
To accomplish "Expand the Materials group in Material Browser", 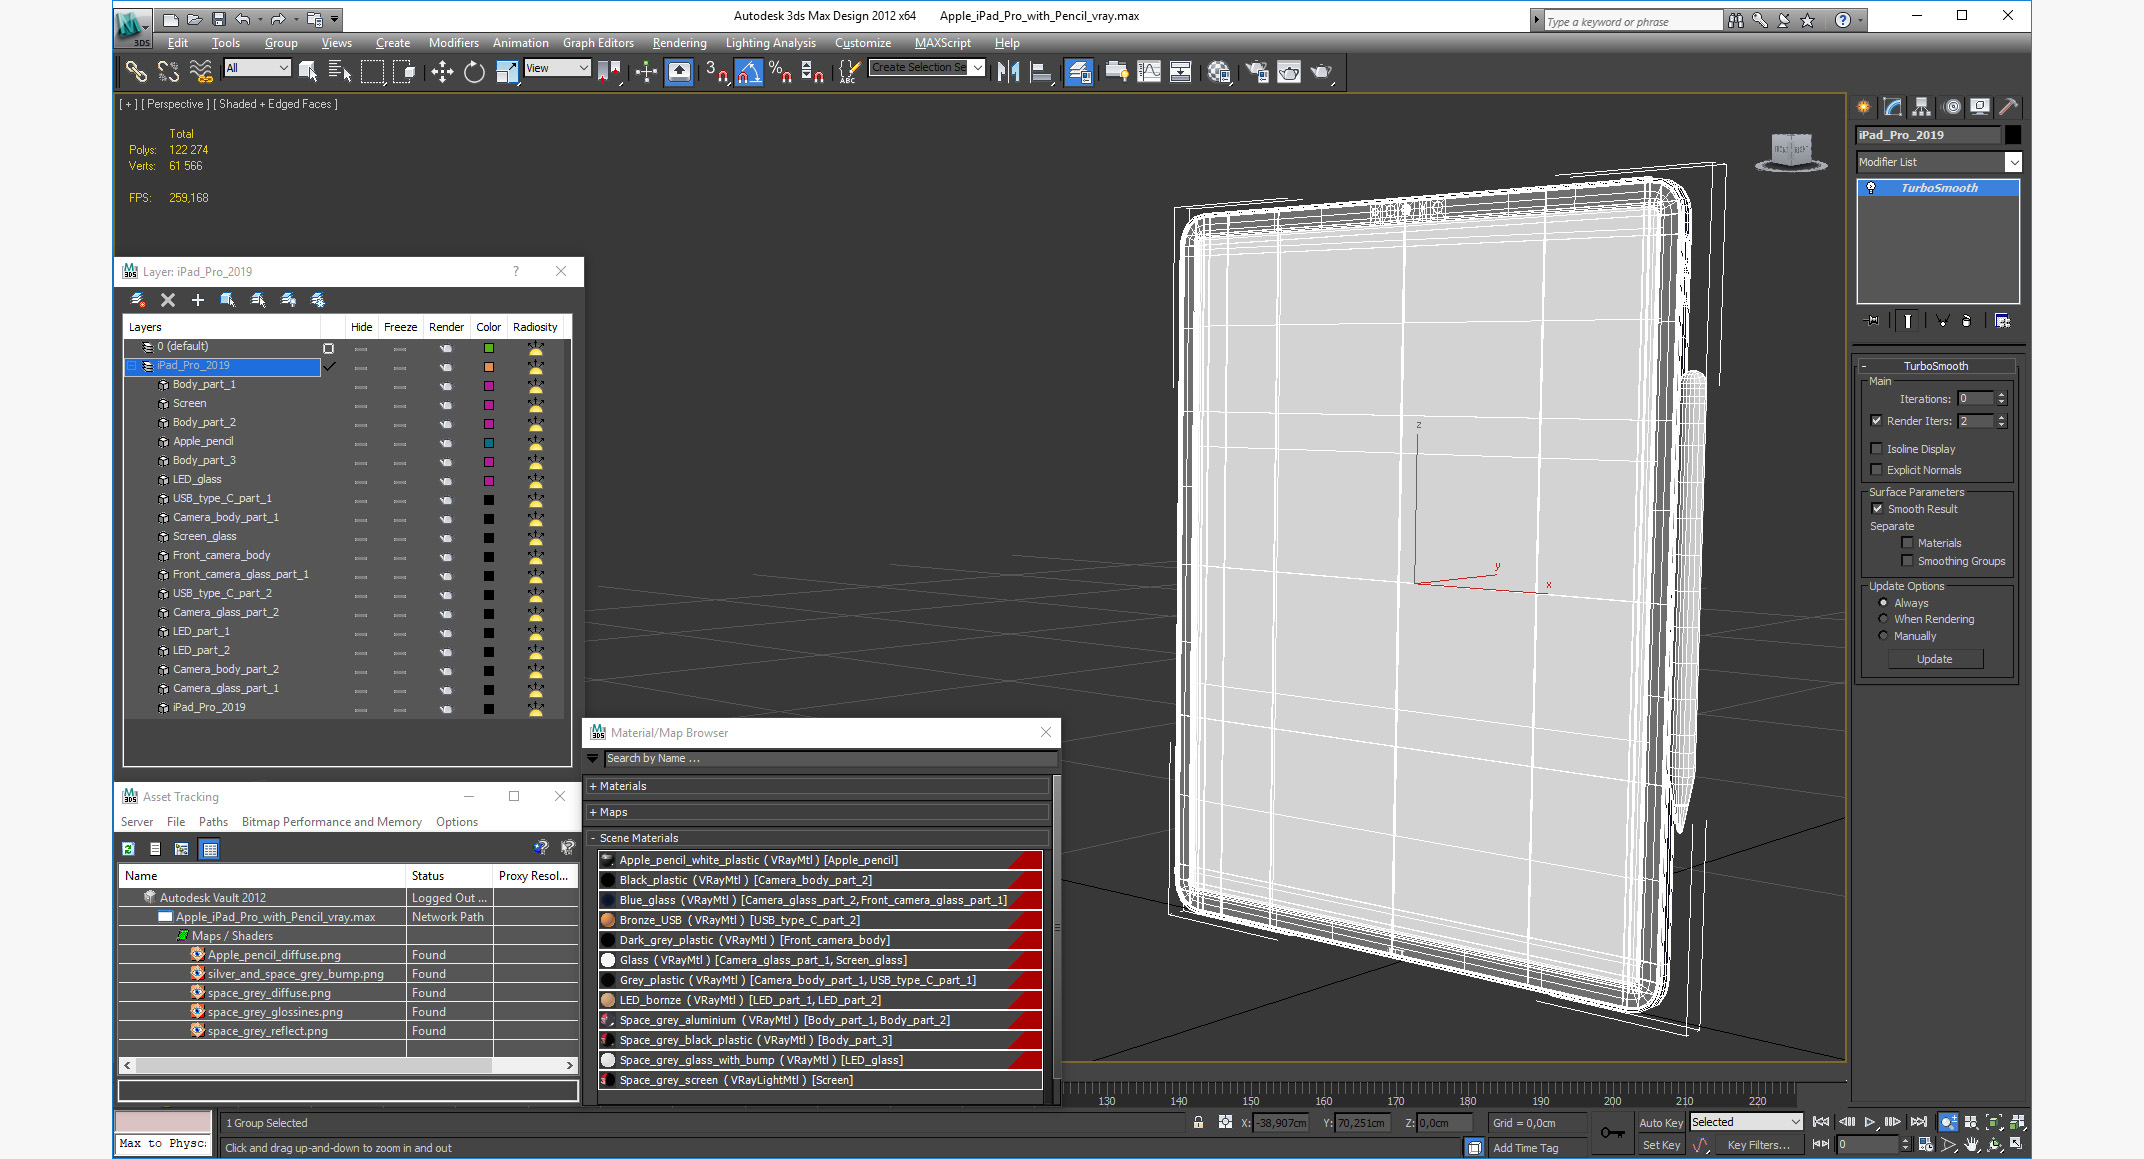I will [819, 786].
